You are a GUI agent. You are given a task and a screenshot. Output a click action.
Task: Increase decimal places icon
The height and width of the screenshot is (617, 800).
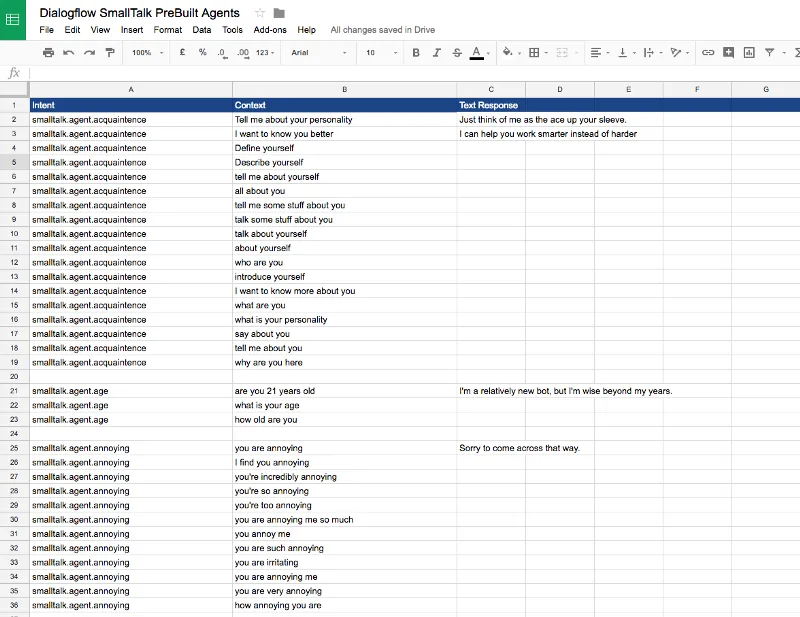pyautogui.click(x=243, y=53)
